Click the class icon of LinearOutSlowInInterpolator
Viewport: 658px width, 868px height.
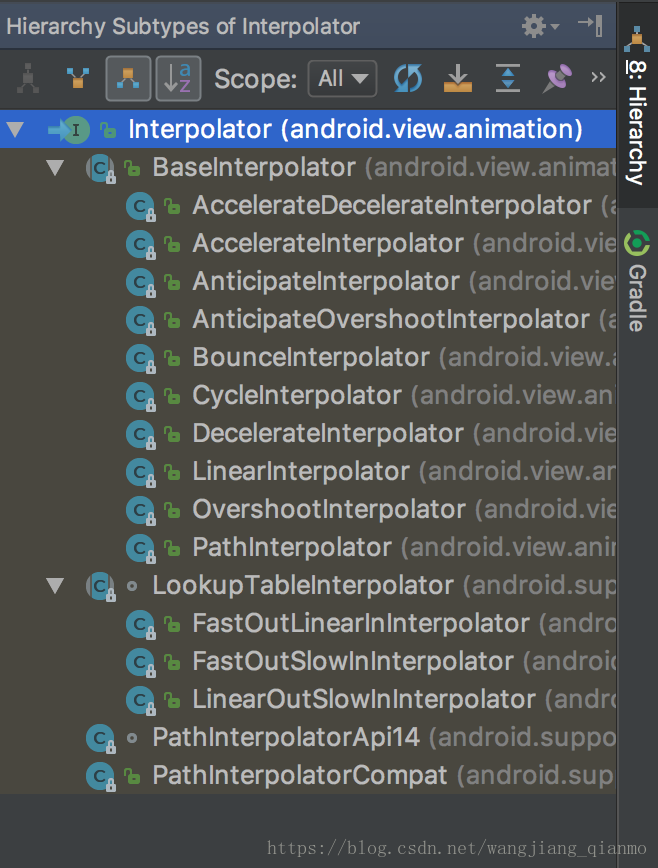(x=141, y=700)
